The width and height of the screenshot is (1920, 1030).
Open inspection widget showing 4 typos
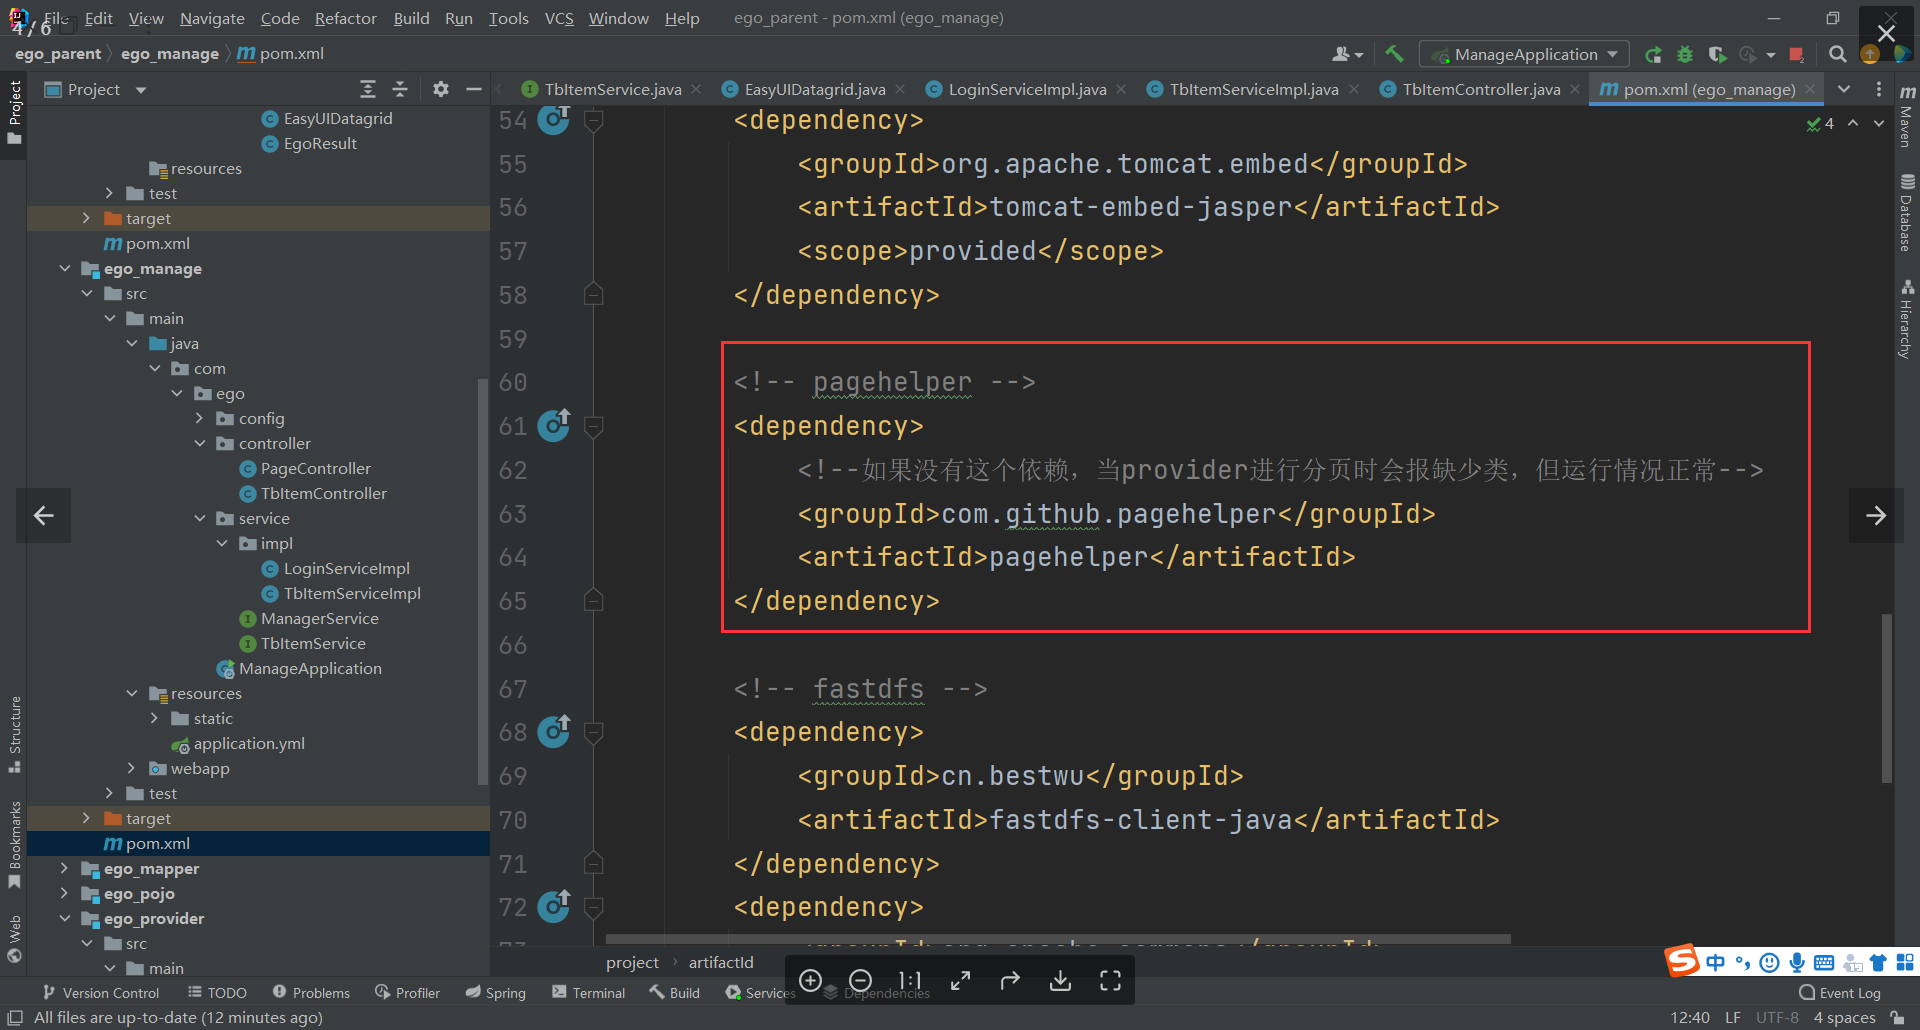tap(1820, 123)
